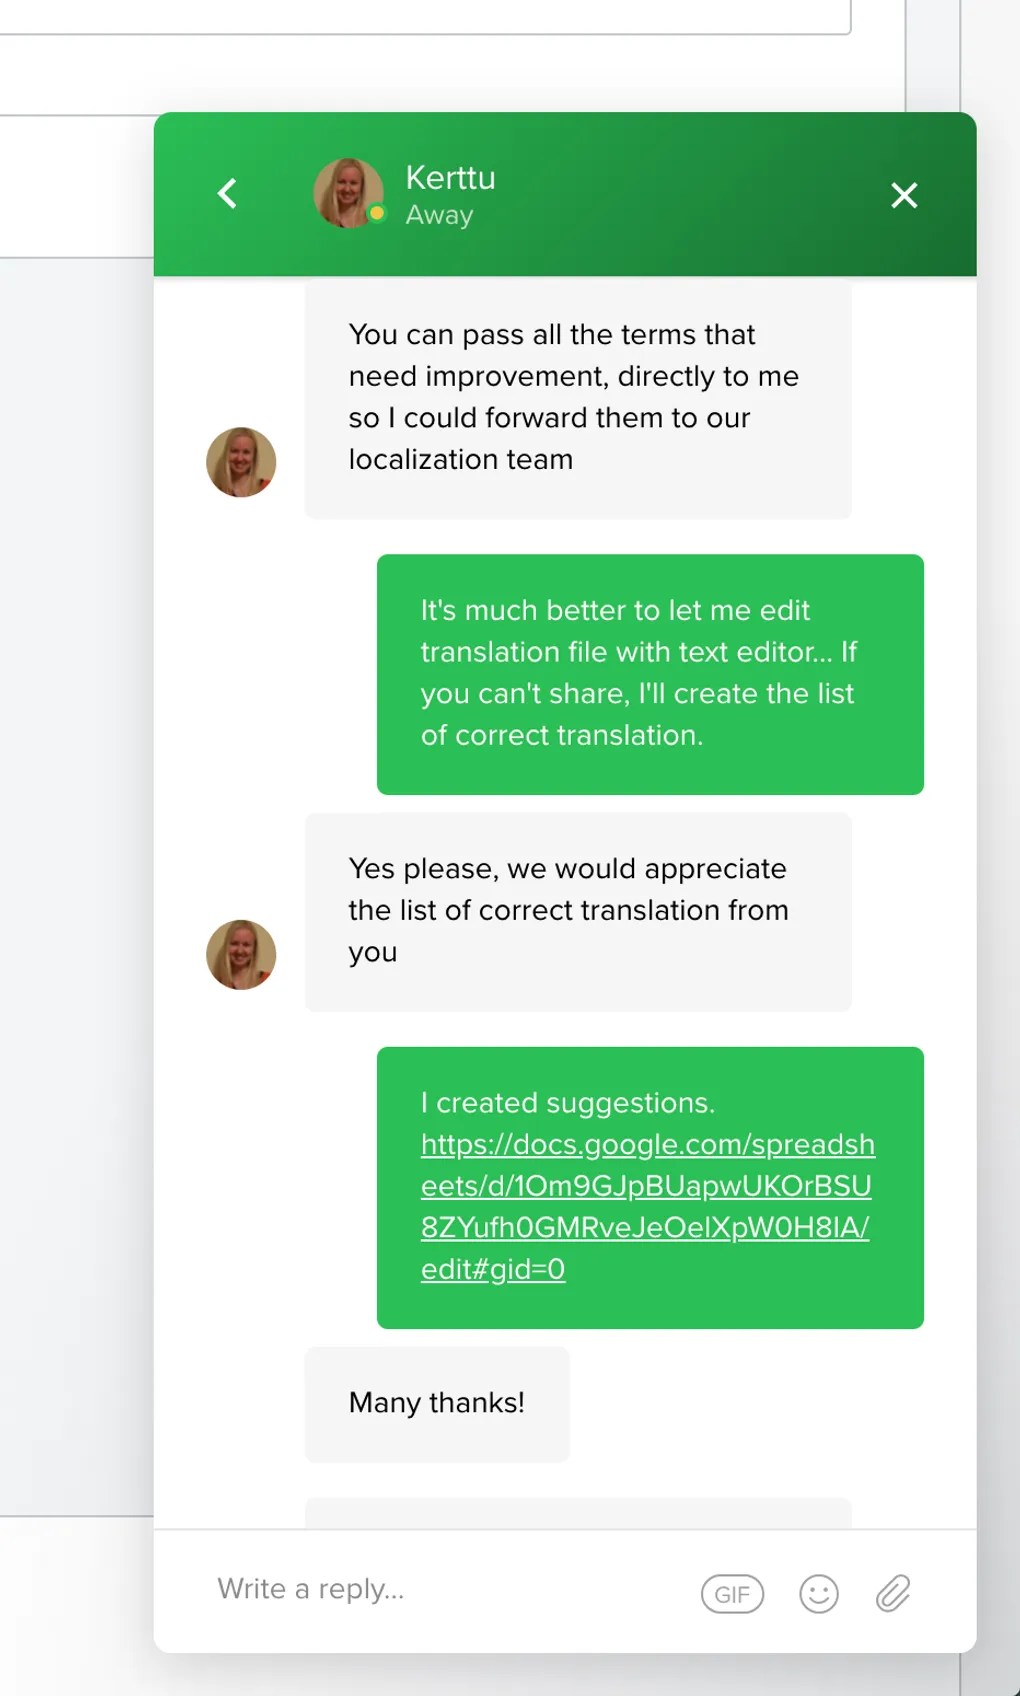
Task: Open the emoji picker
Action: [818, 1593]
